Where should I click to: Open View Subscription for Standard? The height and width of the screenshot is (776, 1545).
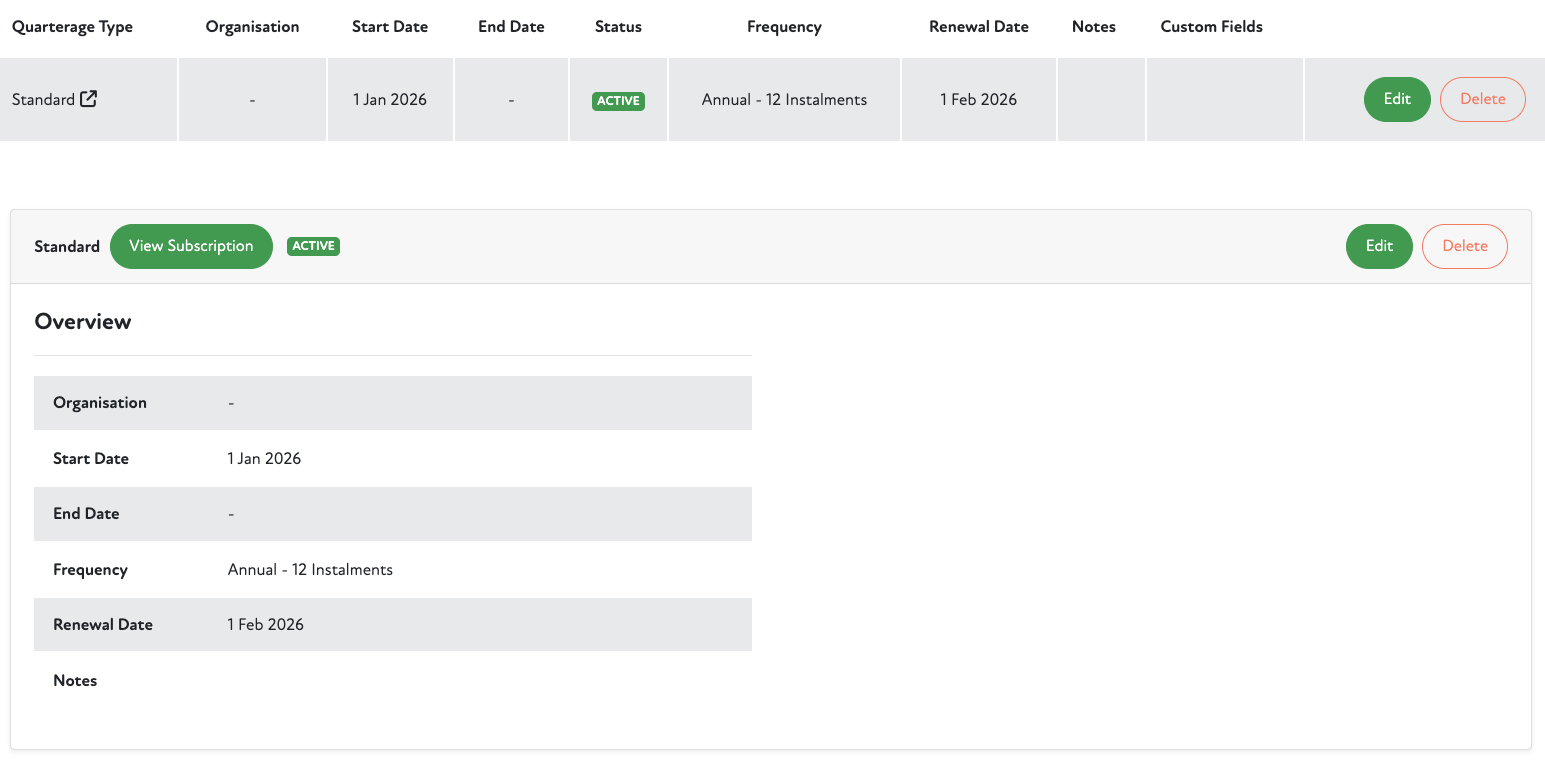click(x=191, y=246)
